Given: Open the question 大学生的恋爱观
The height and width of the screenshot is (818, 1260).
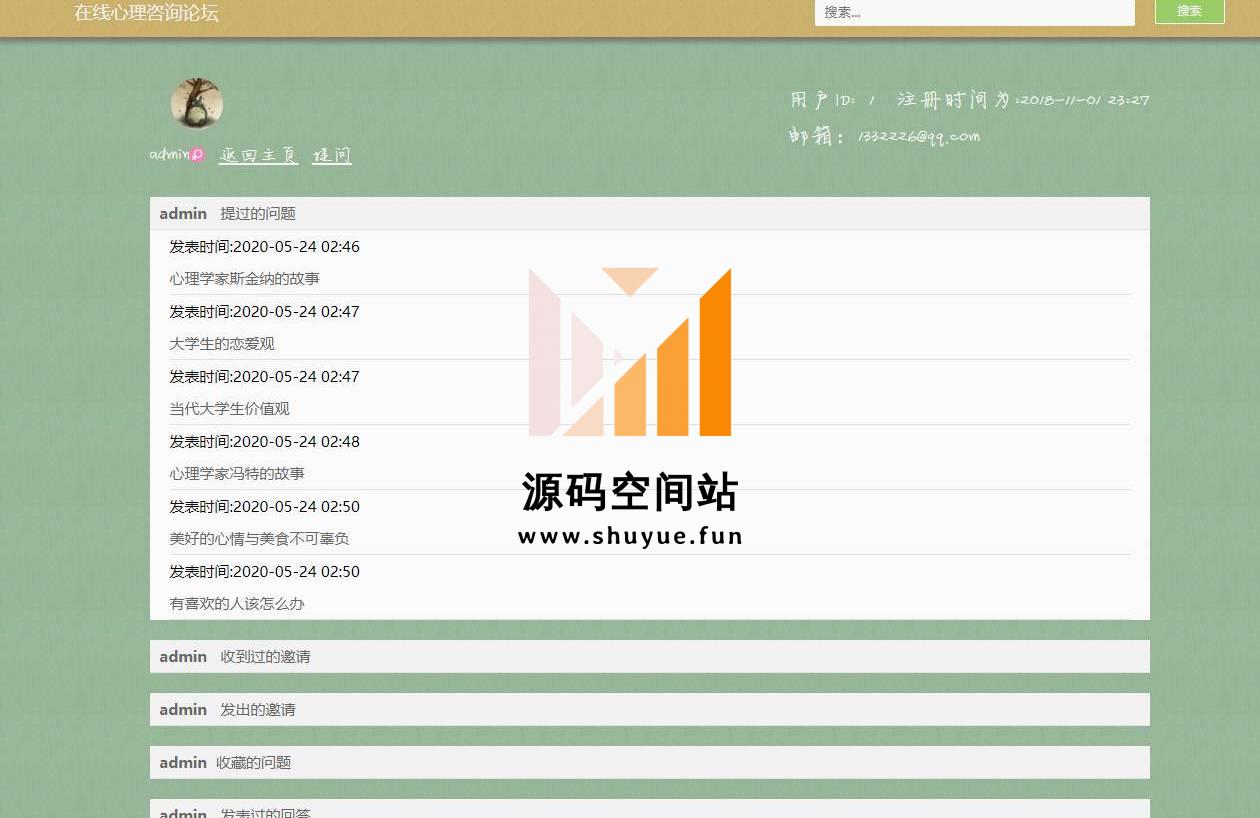Looking at the screenshot, I should coord(221,344).
